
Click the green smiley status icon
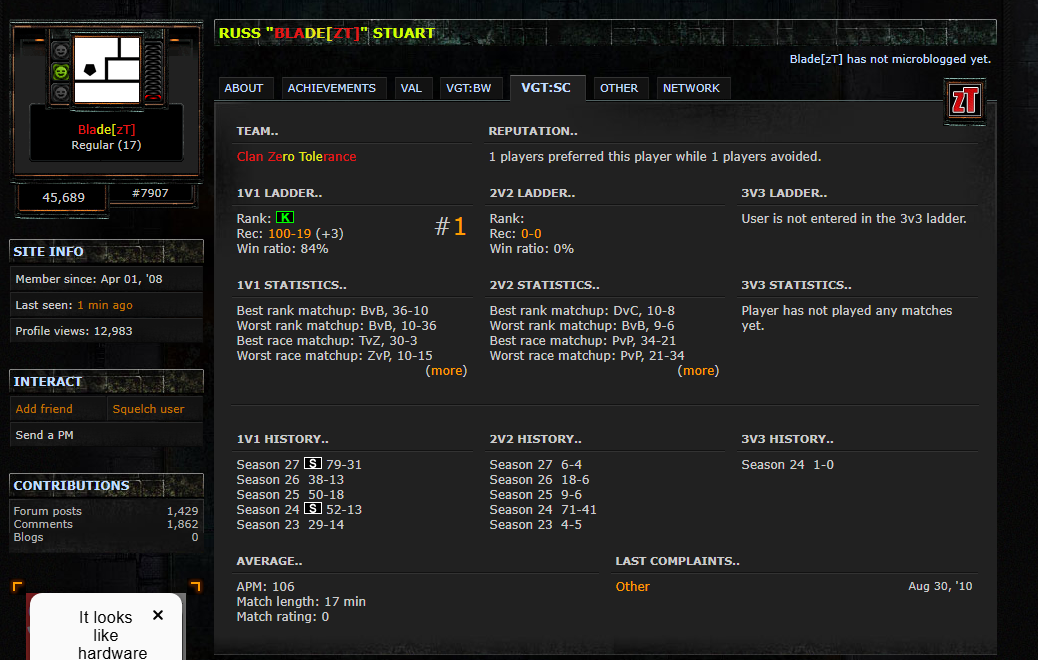tap(61, 71)
